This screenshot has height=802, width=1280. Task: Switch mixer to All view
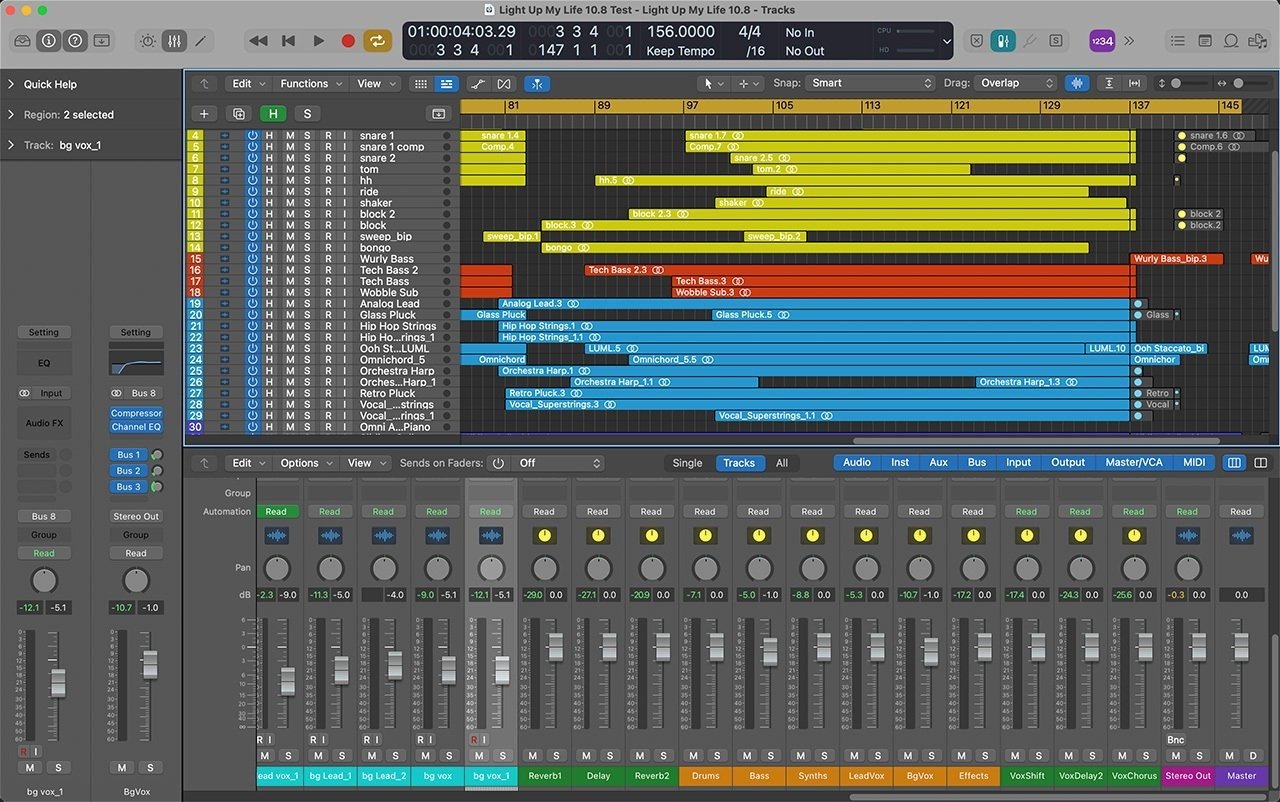(782, 463)
